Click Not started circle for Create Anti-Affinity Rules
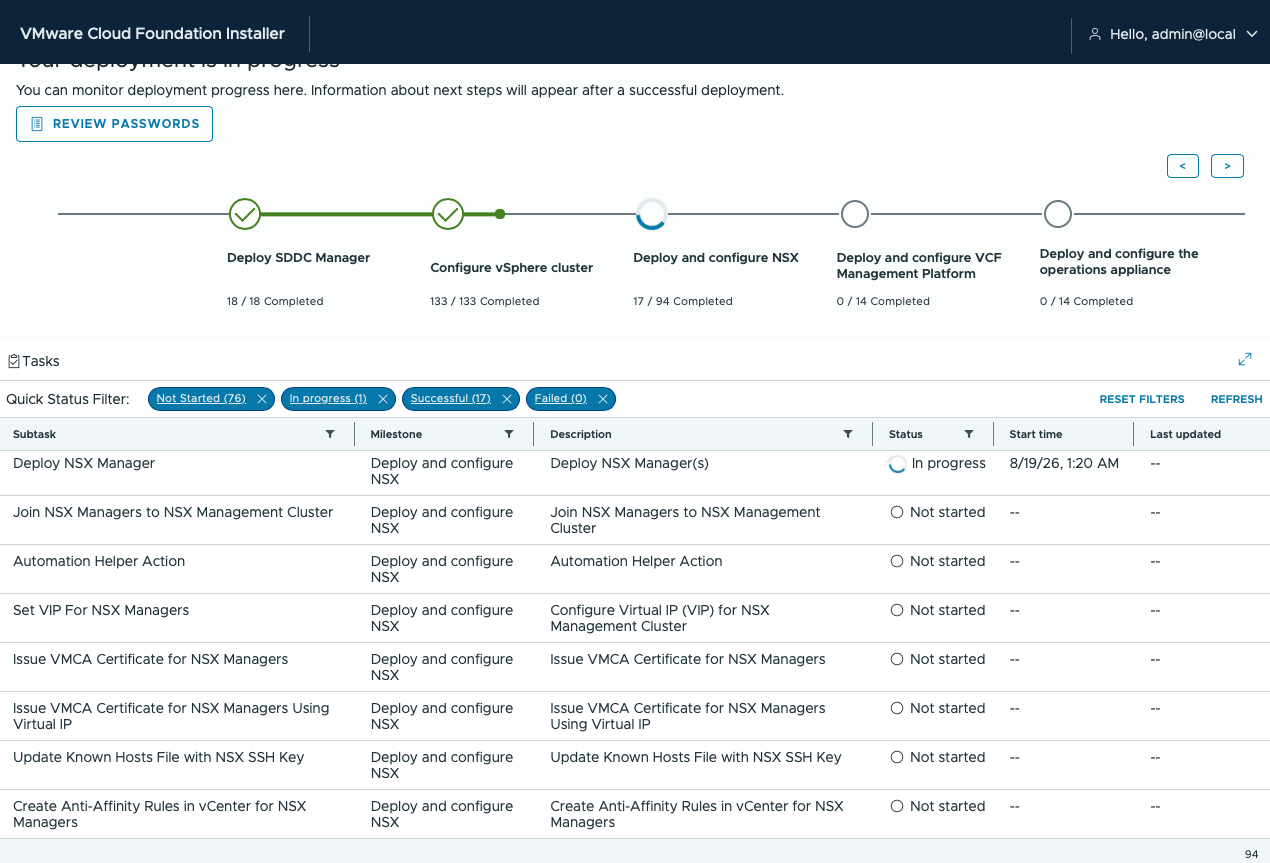This screenshot has width=1270, height=863. 897,806
